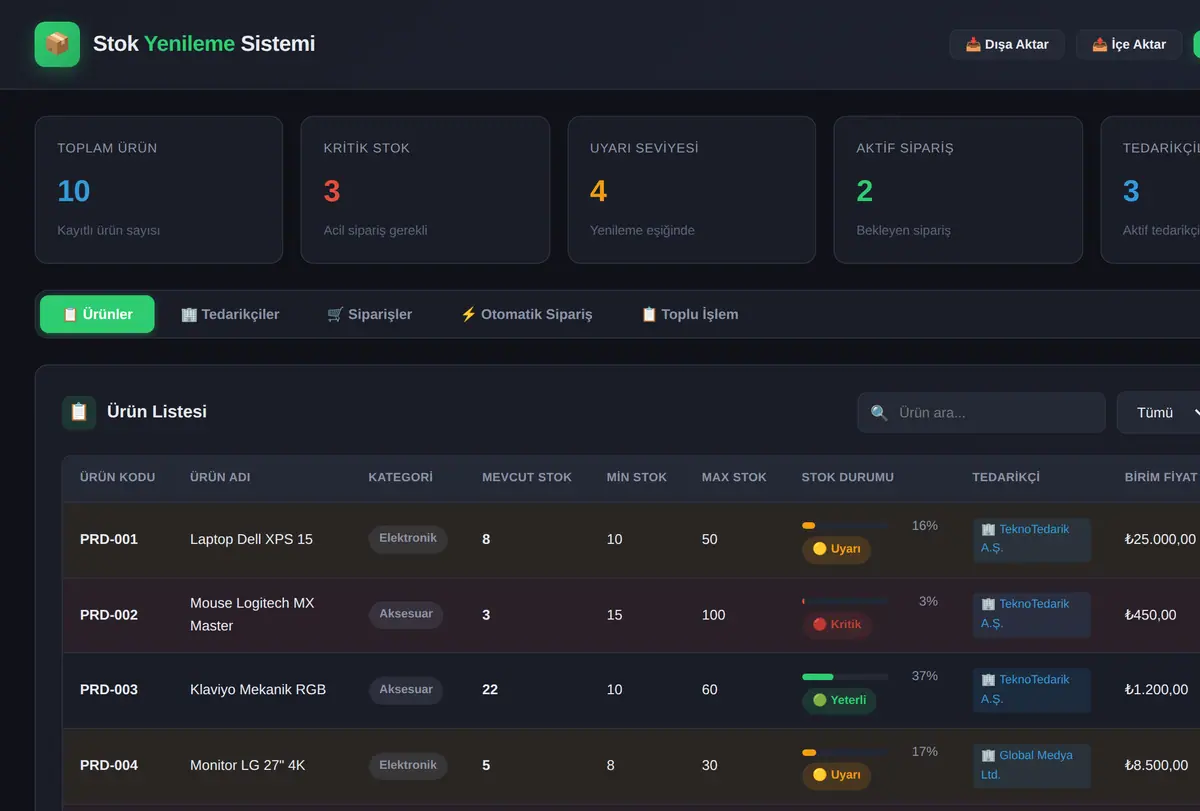This screenshot has width=1200, height=811.
Task: Click the İçe Aktar button
Action: point(1129,44)
